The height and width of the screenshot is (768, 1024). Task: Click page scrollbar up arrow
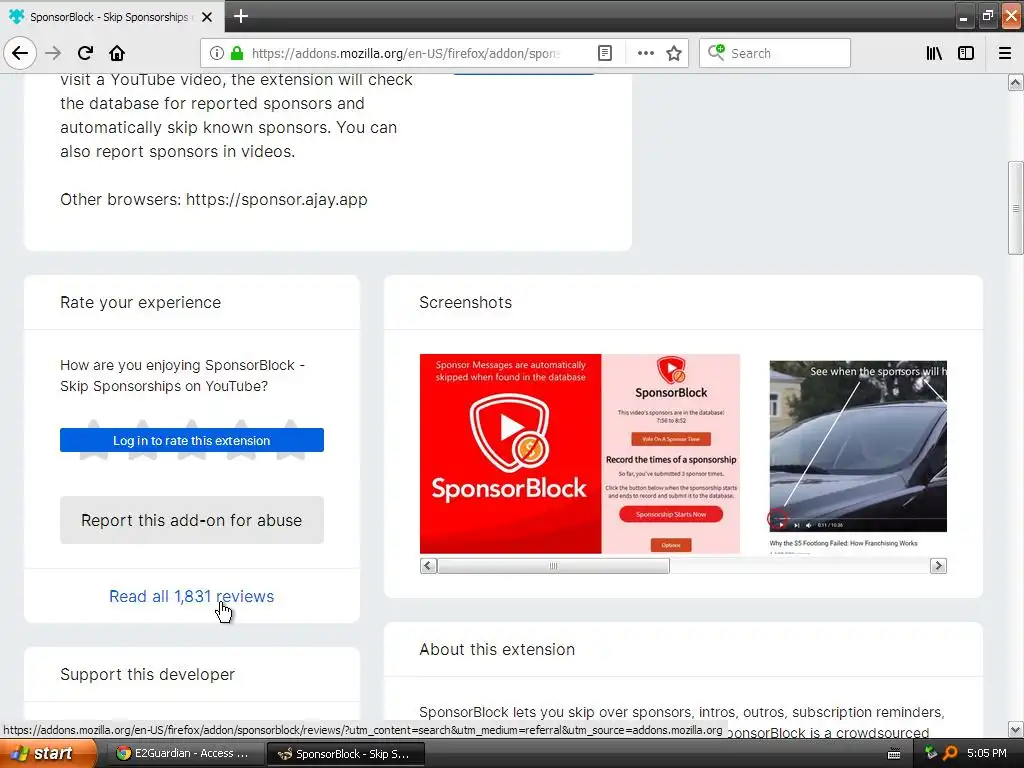tap(1015, 82)
